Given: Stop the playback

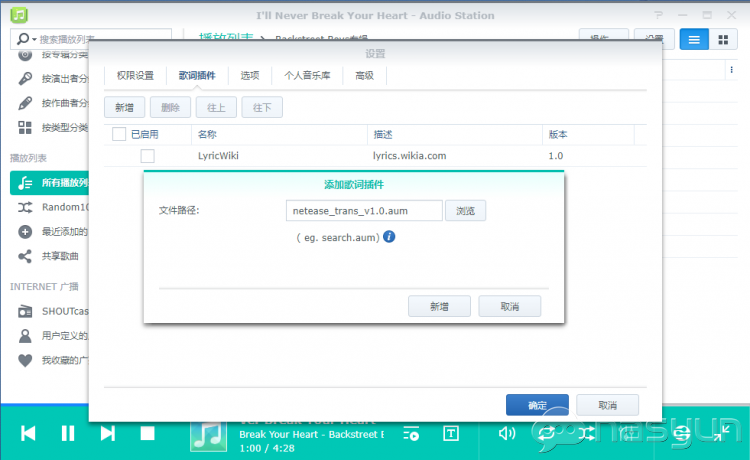Looking at the screenshot, I should click(147, 434).
